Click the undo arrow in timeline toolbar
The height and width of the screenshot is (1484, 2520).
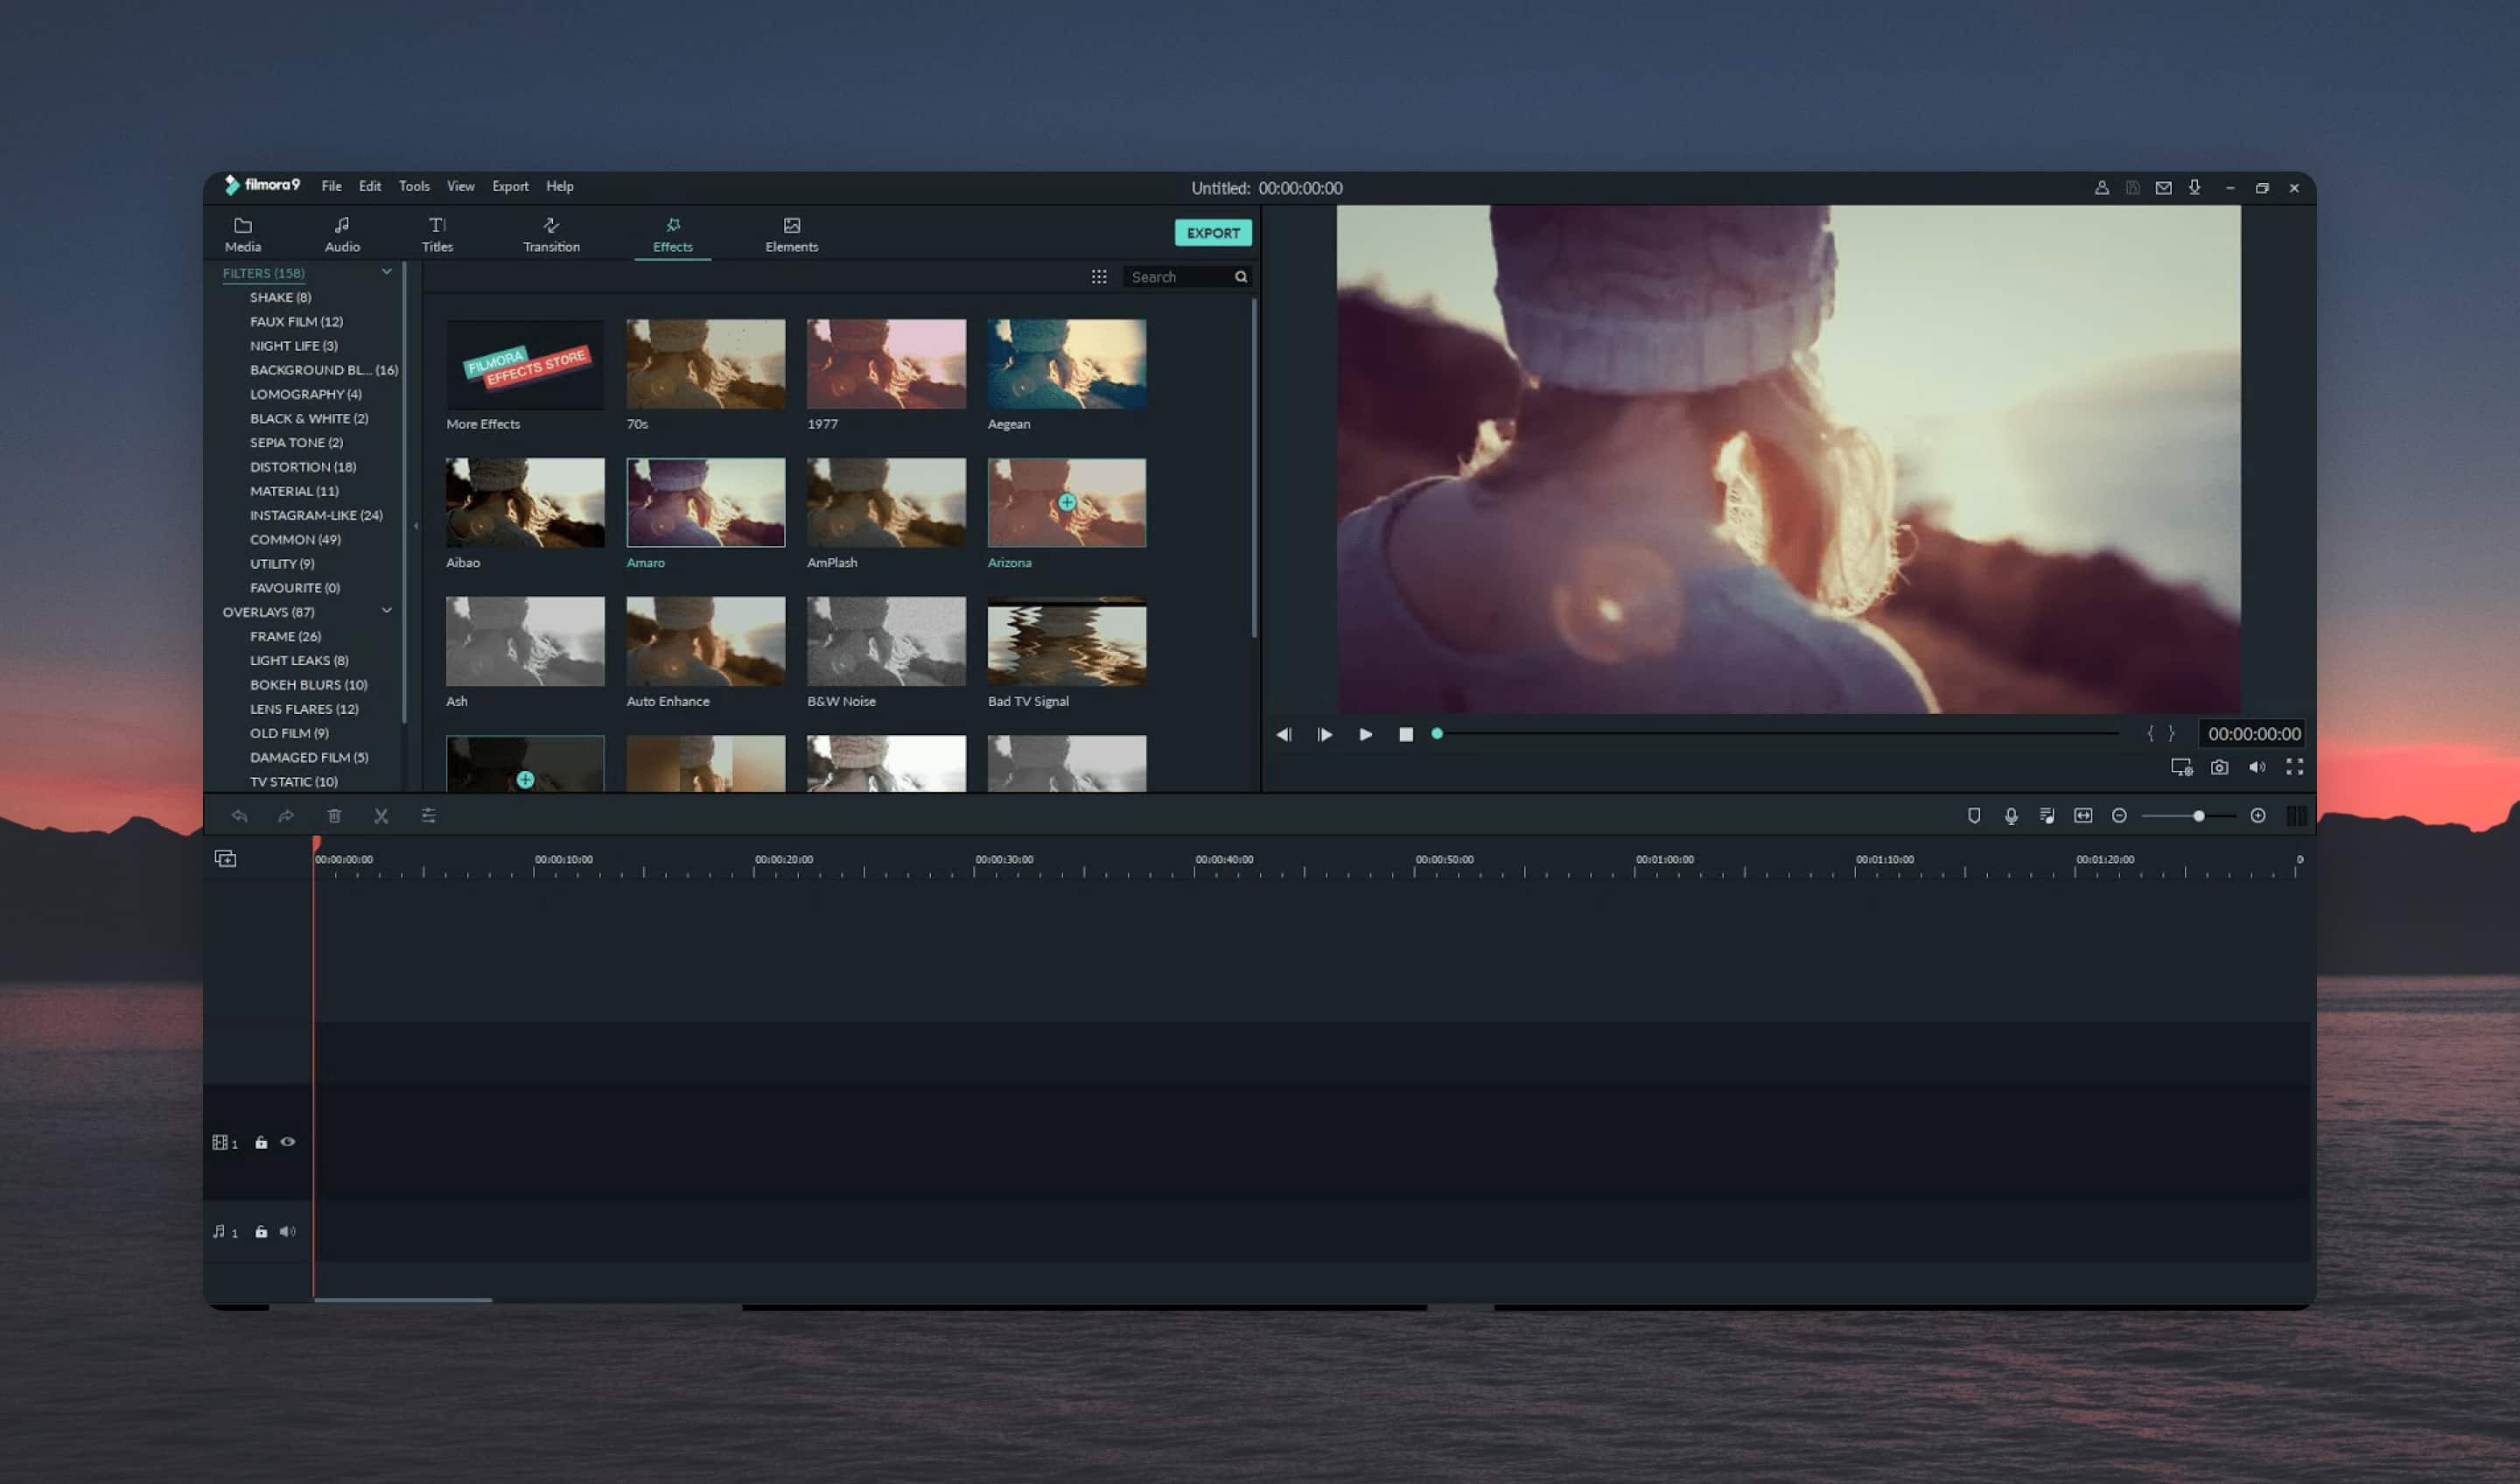pos(239,816)
